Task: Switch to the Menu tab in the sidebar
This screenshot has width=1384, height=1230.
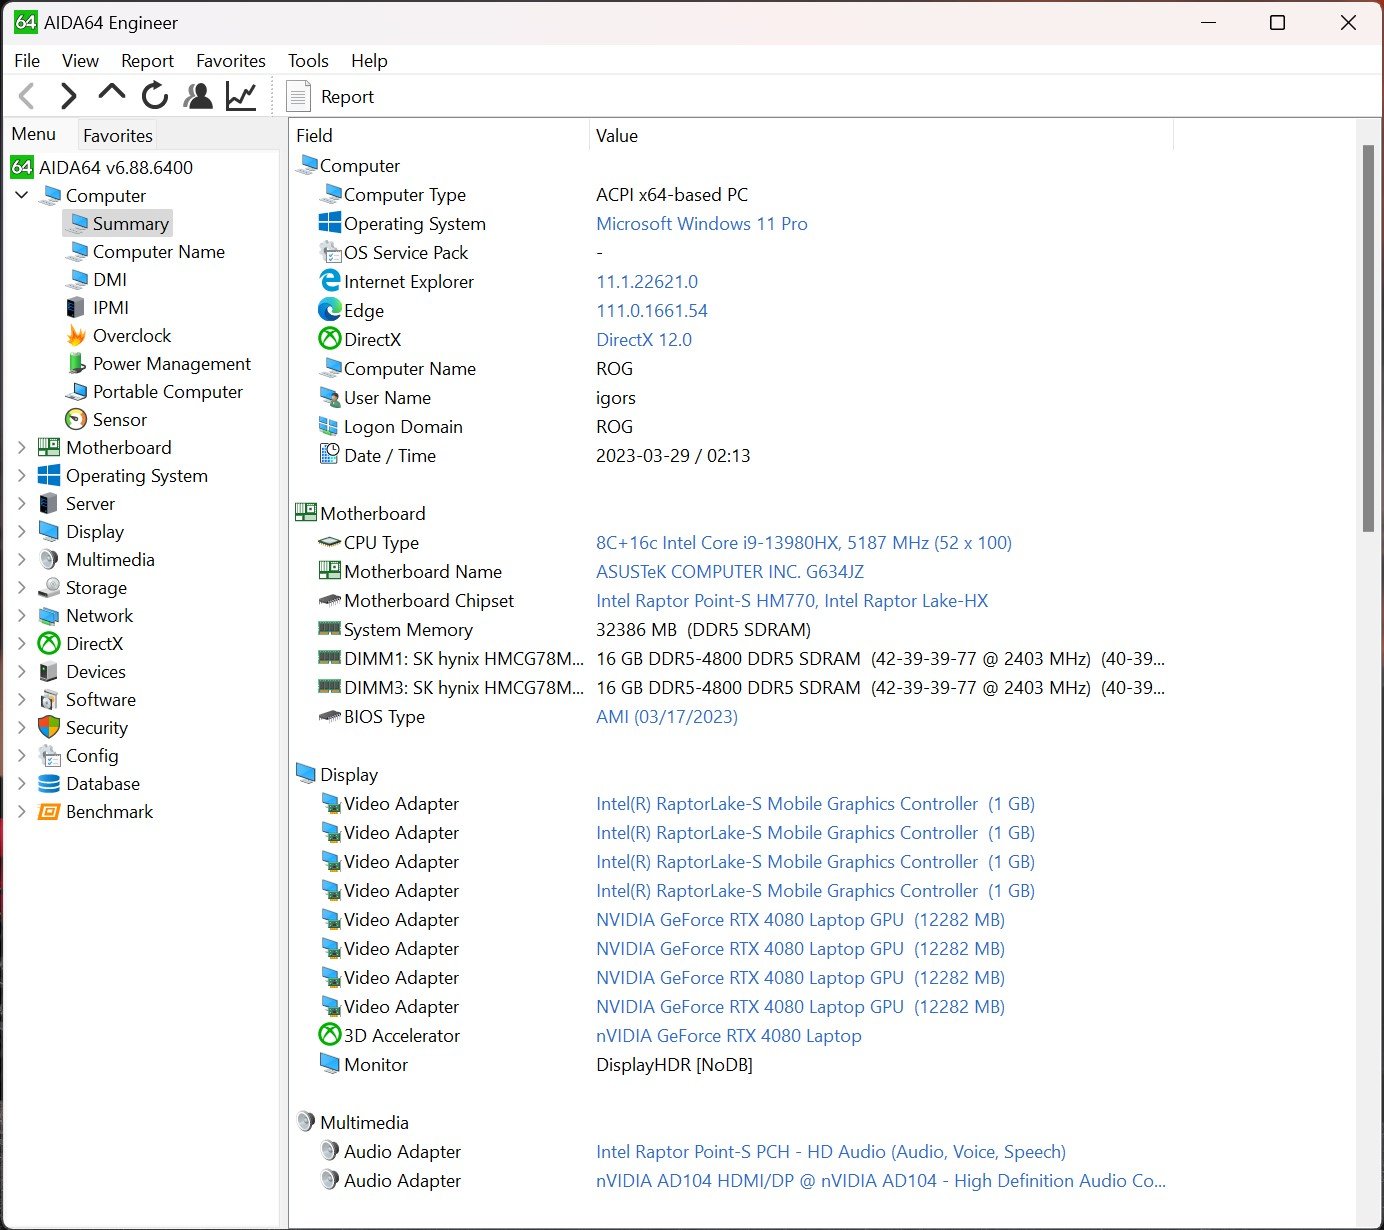Action: (34, 134)
